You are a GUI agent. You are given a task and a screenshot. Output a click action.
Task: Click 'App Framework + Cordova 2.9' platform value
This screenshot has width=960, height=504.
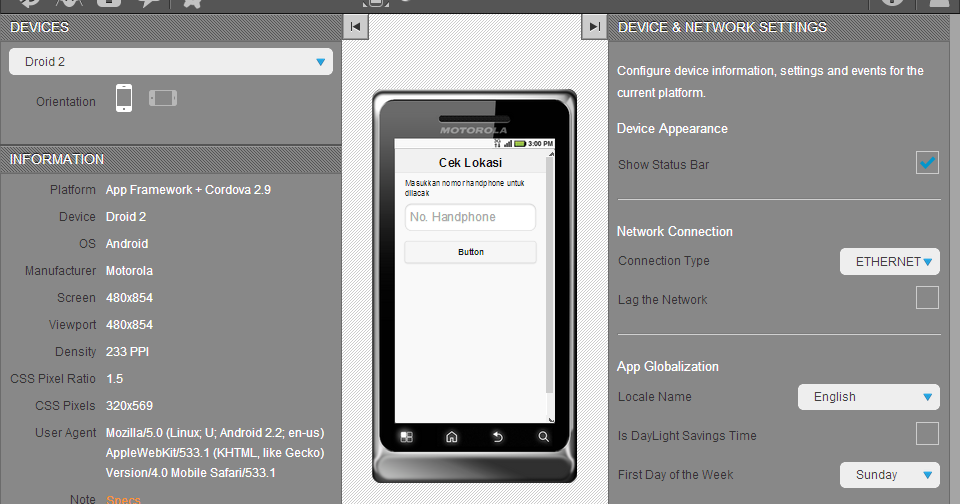pos(188,190)
